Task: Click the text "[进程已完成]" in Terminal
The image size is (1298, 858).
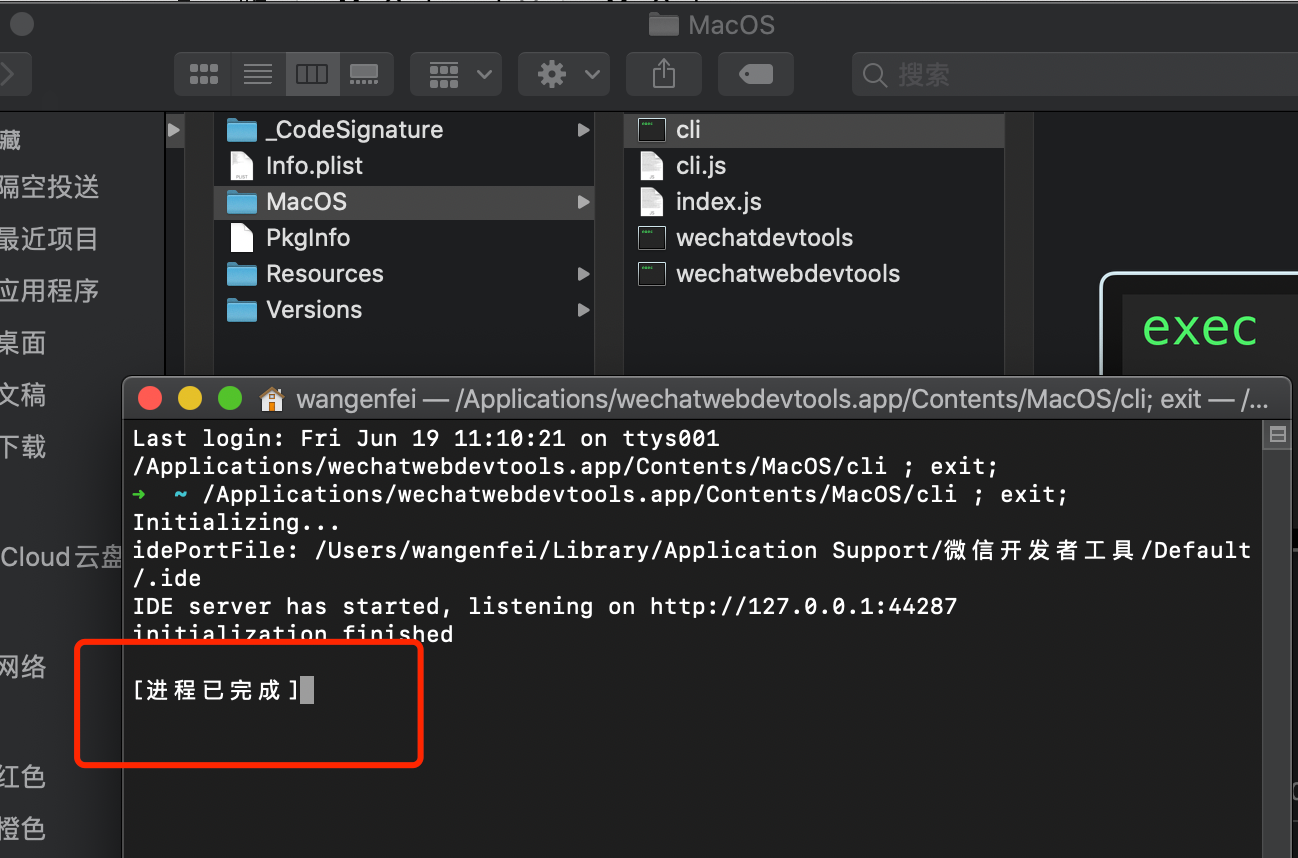Action: (x=216, y=690)
